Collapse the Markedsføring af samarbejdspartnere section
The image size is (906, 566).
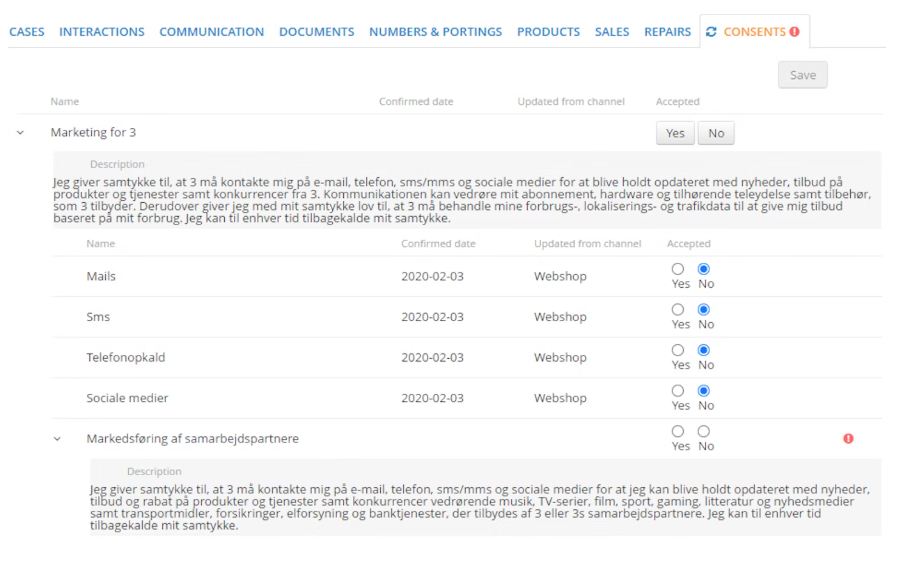[x=58, y=438]
